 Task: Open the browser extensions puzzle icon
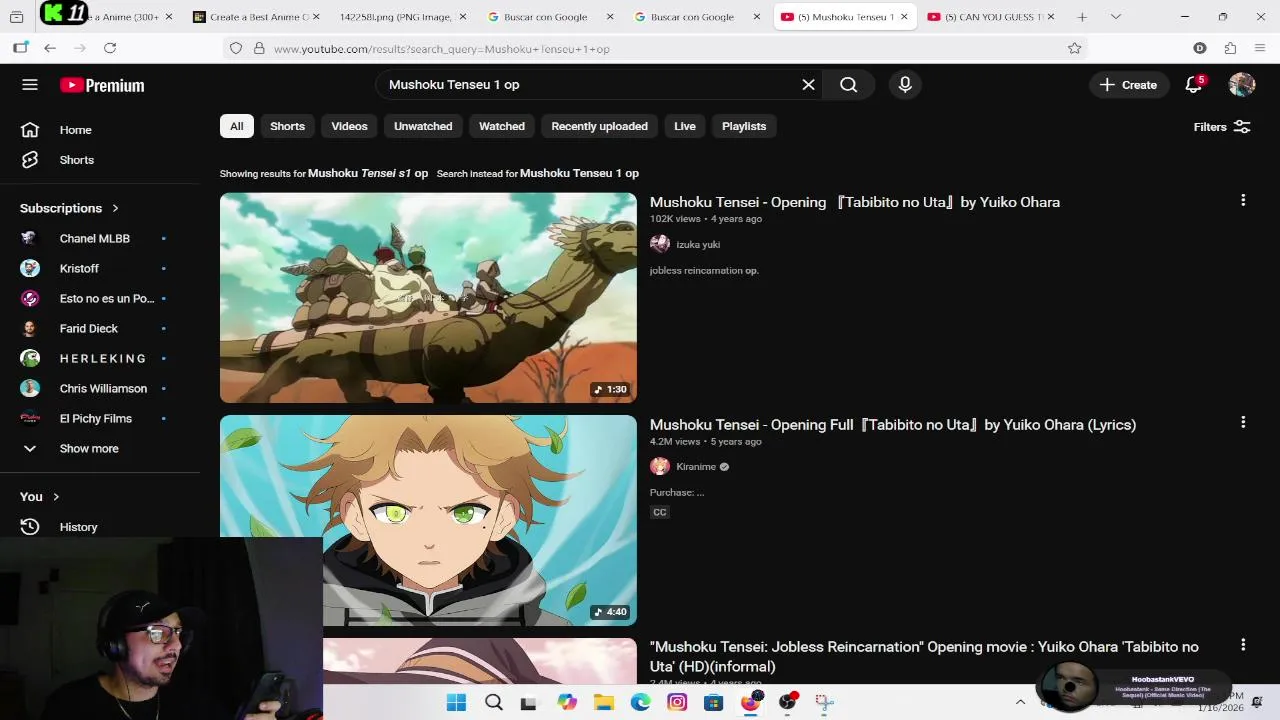click(x=1230, y=48)
